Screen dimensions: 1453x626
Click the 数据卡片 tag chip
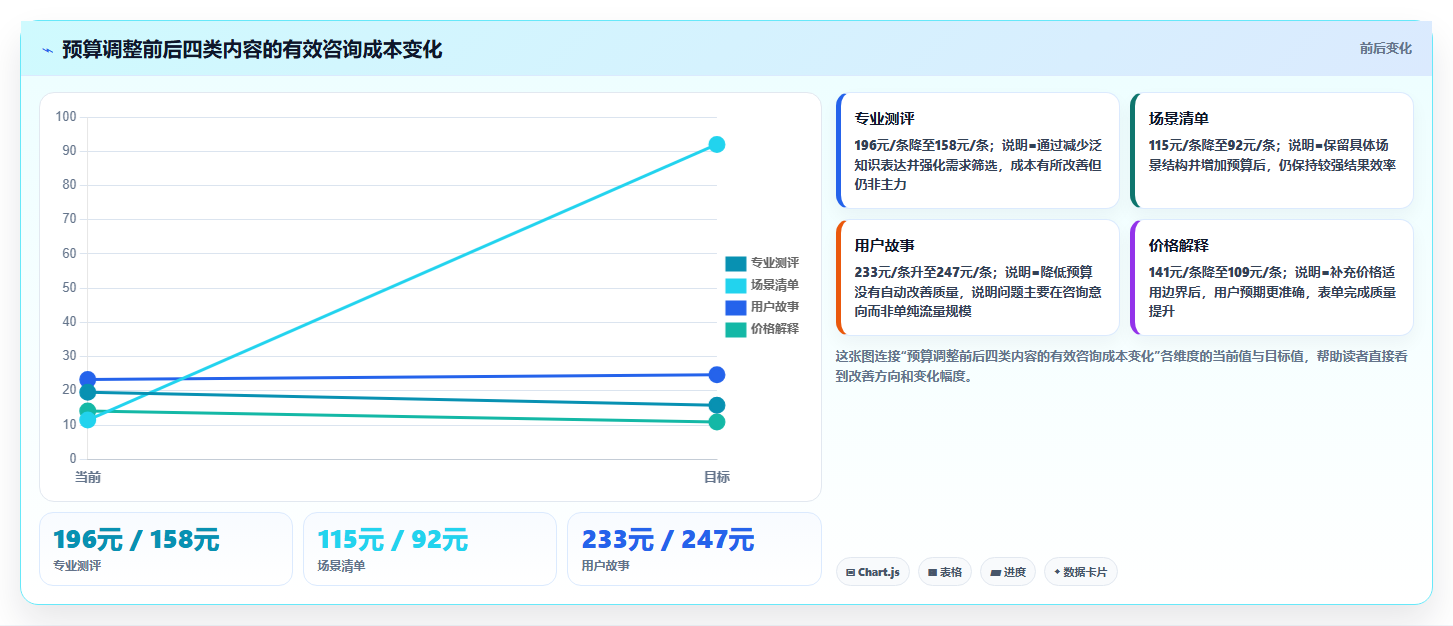(1081, 572)
